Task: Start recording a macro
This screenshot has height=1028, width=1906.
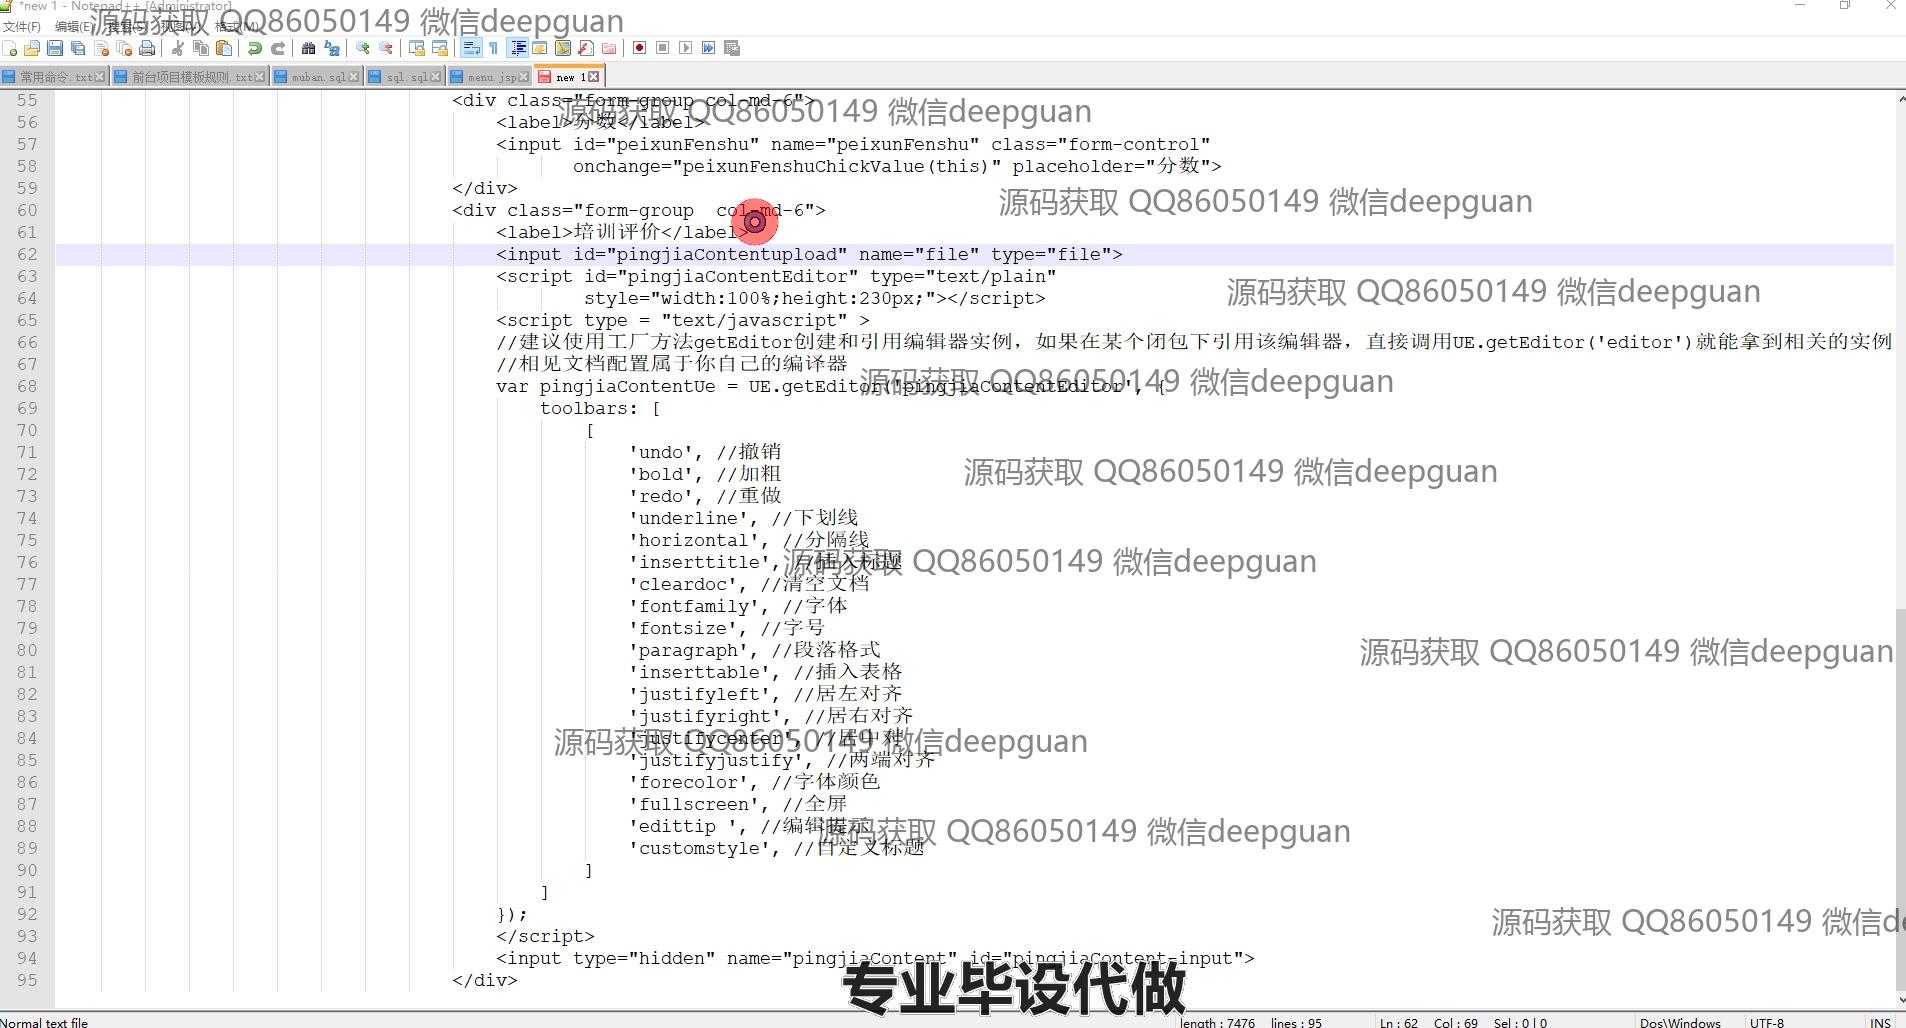Action: [640, 48]
